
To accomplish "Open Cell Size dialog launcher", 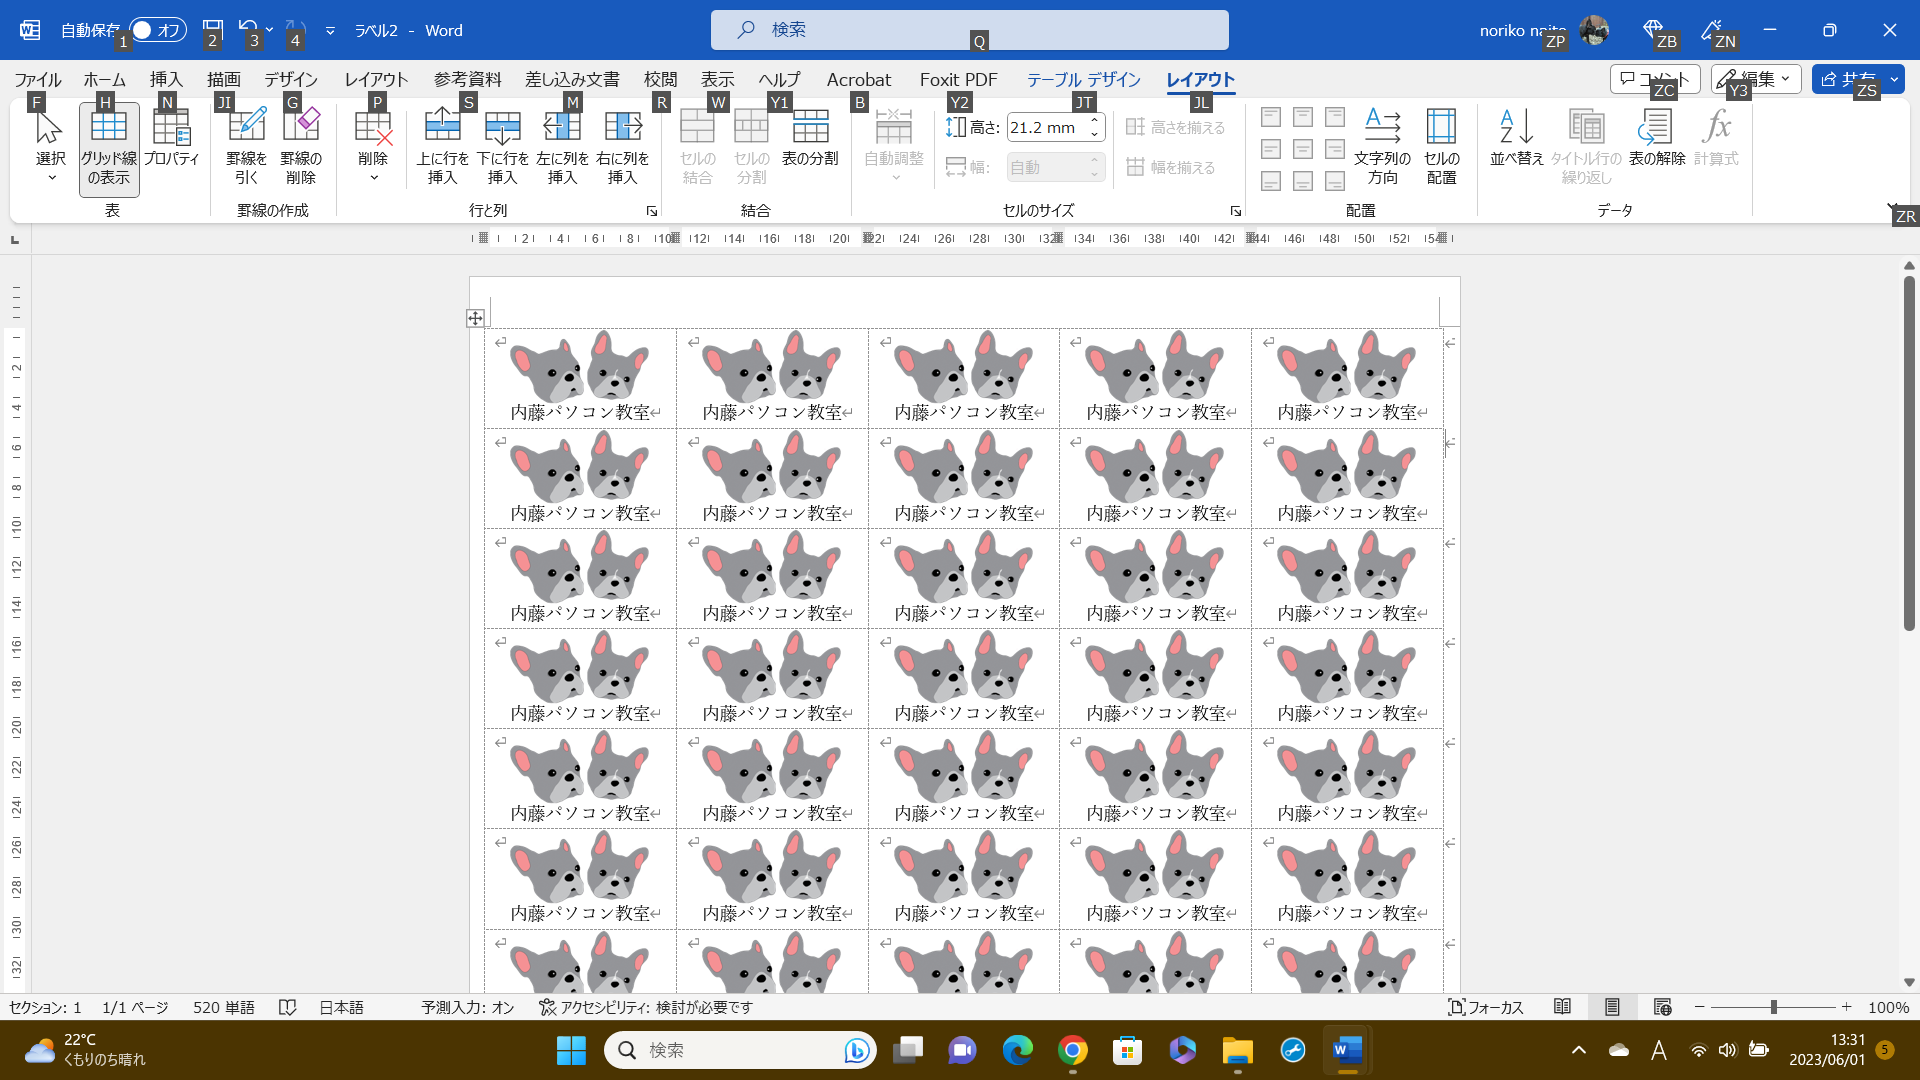I will tap(1236, 211).
